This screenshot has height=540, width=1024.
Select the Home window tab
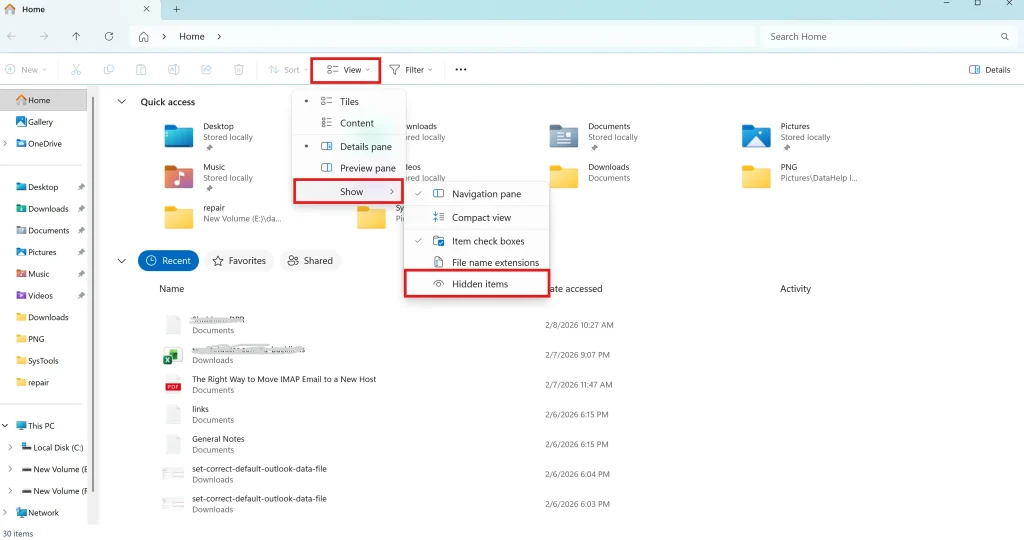(78, 9)
